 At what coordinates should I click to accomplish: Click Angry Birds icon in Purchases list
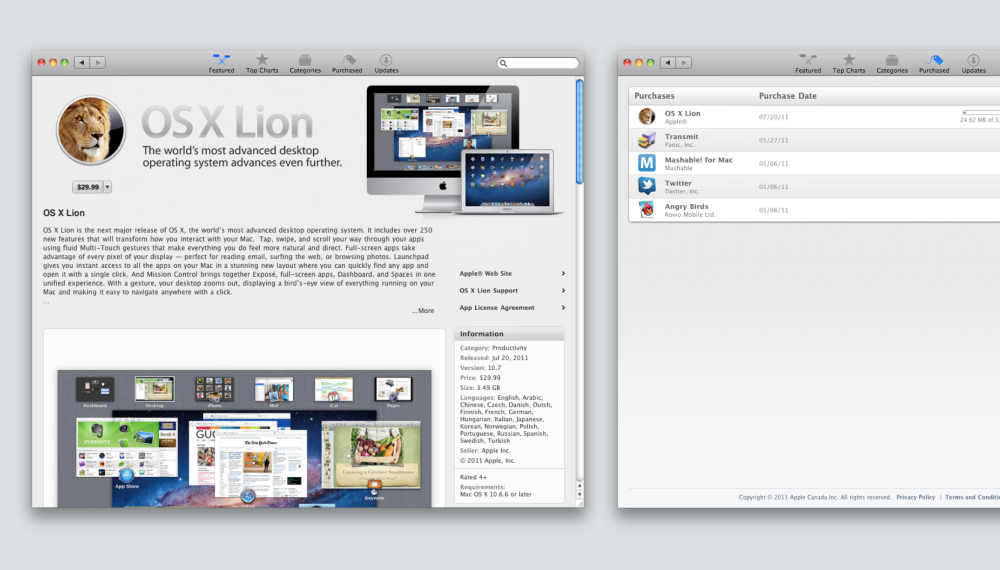647,209
